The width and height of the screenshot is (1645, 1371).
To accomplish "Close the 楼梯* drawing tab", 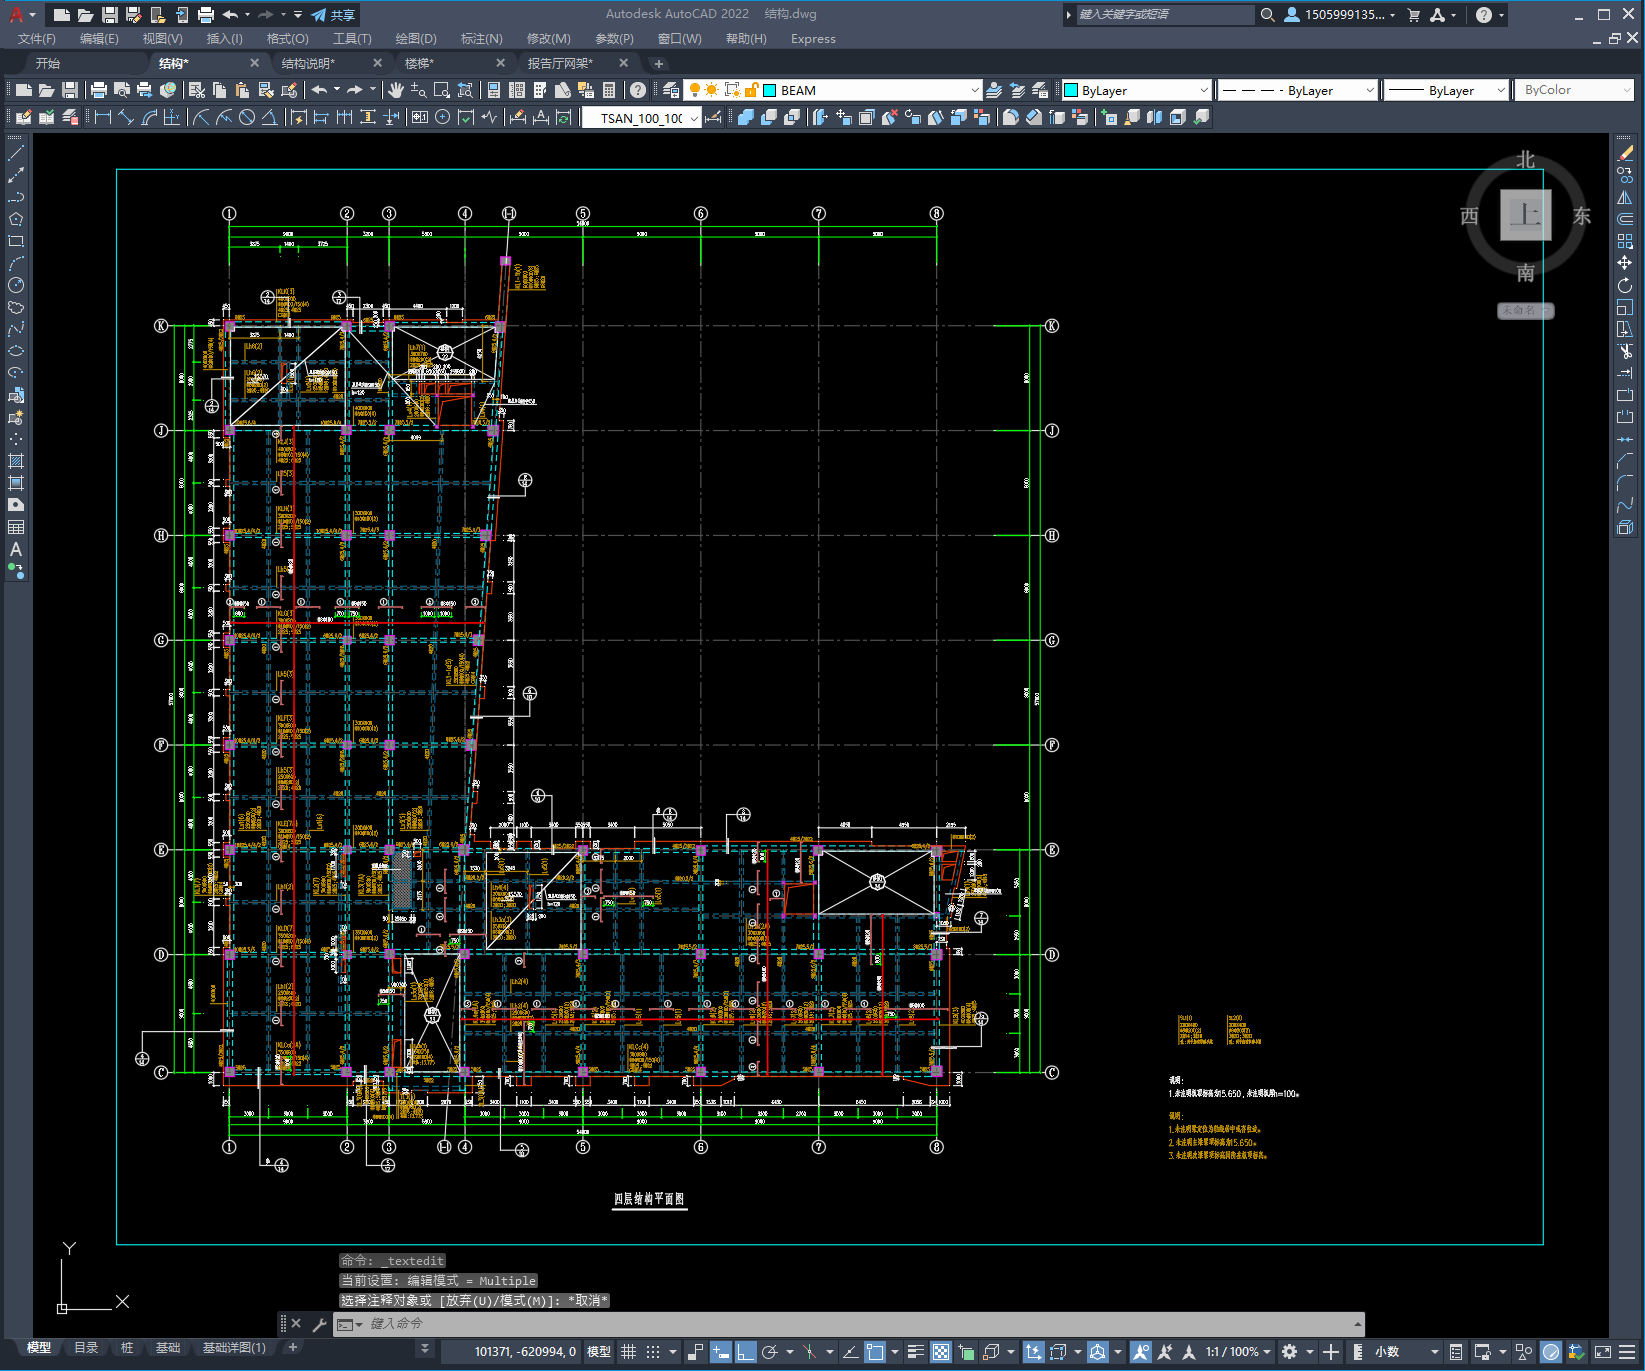I will pos(500,63).
